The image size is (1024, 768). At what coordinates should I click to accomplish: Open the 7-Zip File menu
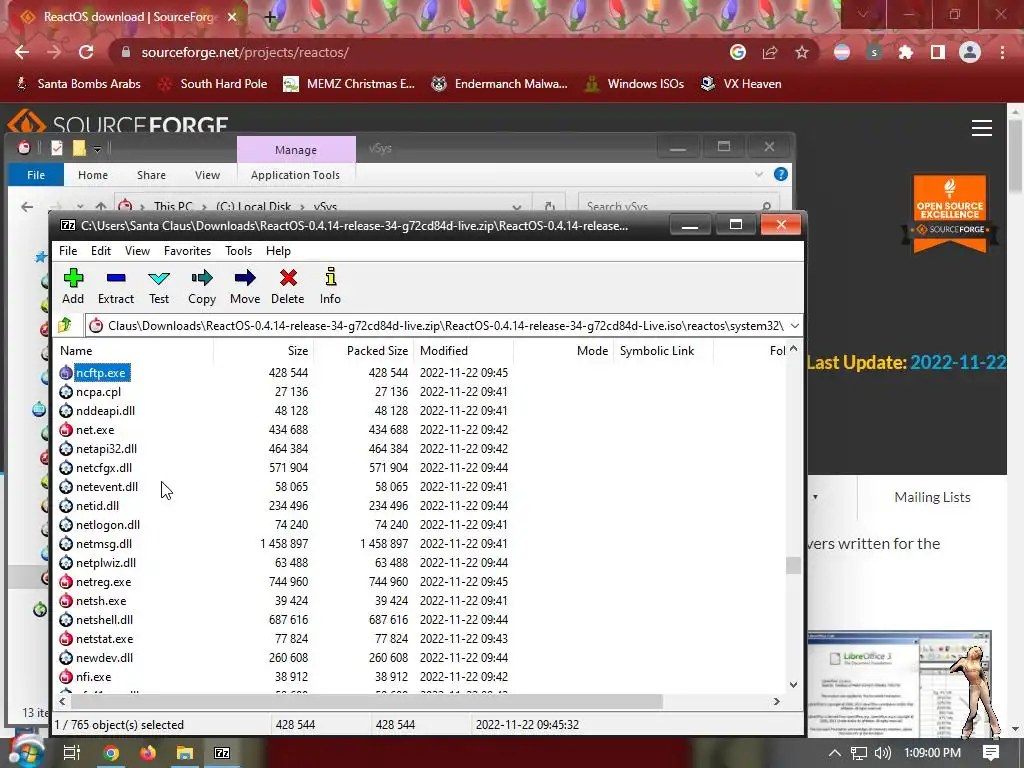tap(68, 251)
